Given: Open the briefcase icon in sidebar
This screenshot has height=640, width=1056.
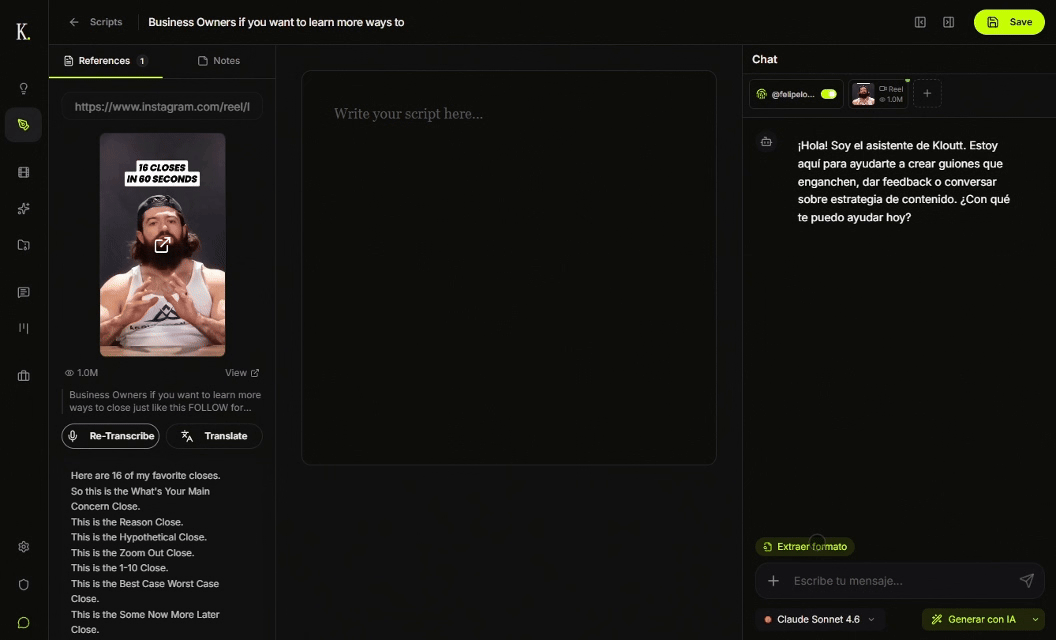Looking at the screenshot, I should coord(24,376).
